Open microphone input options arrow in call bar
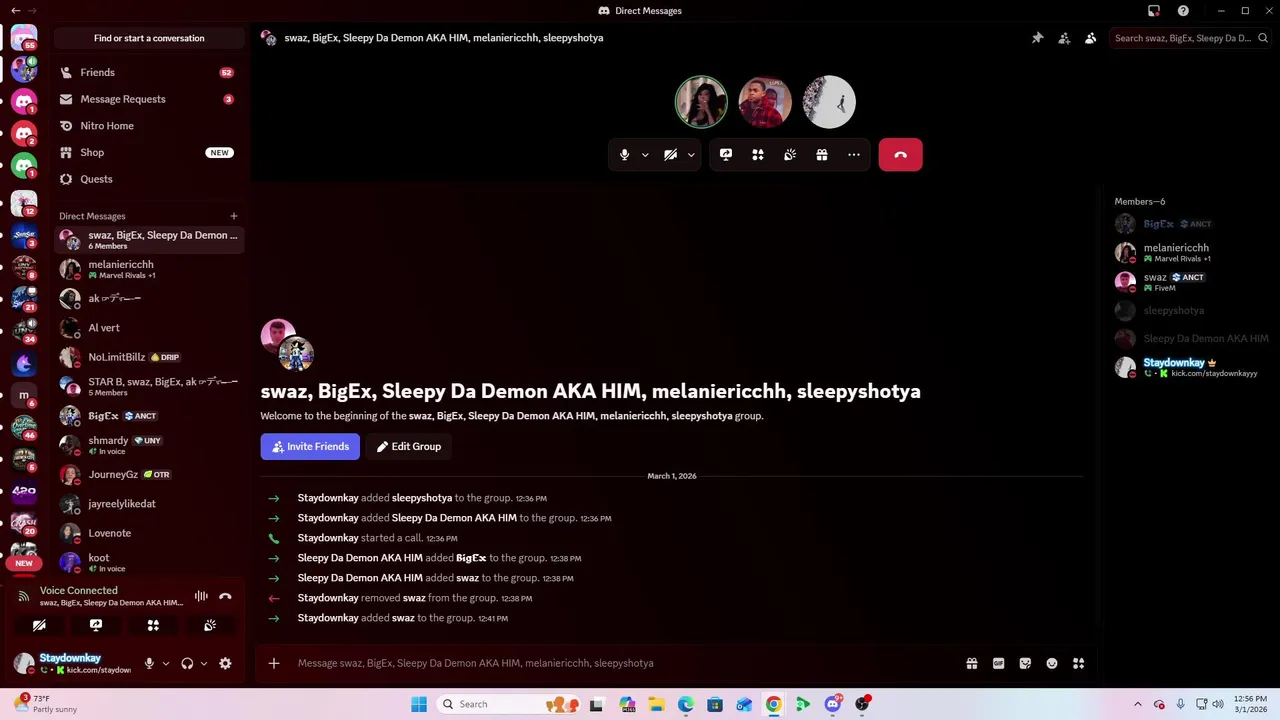1280x720 pixels. tap(645, 155)
